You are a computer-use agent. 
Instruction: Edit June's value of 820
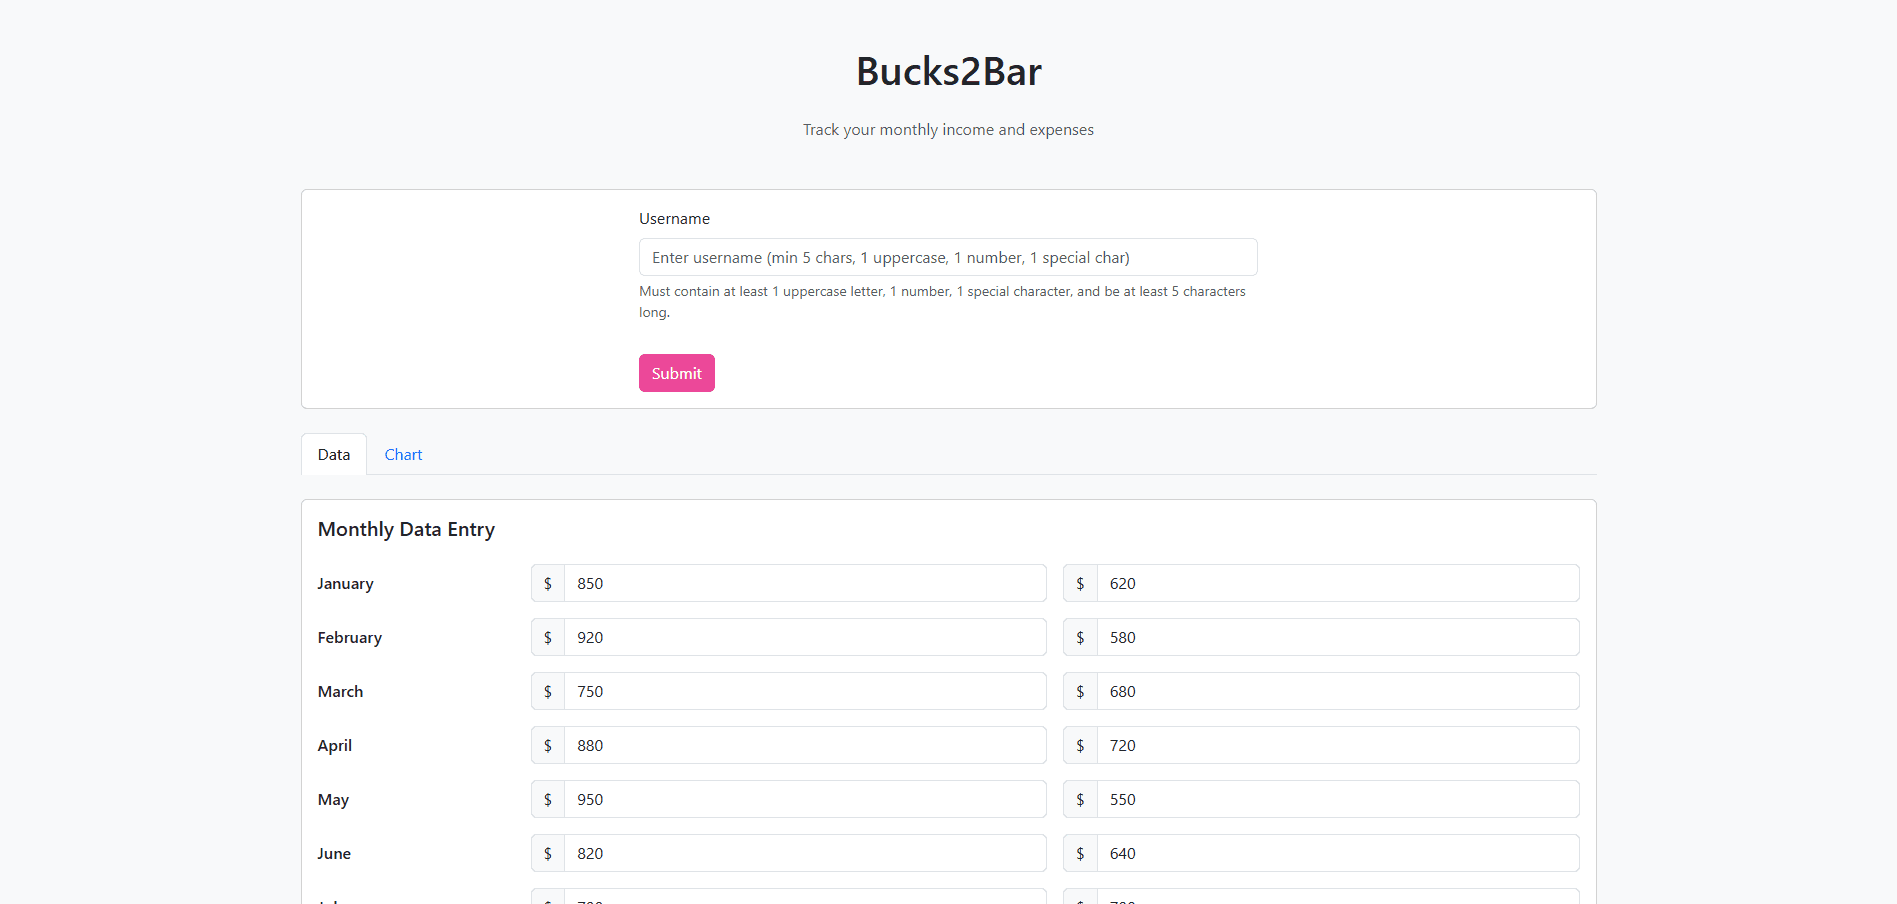[x=804, y=853]
